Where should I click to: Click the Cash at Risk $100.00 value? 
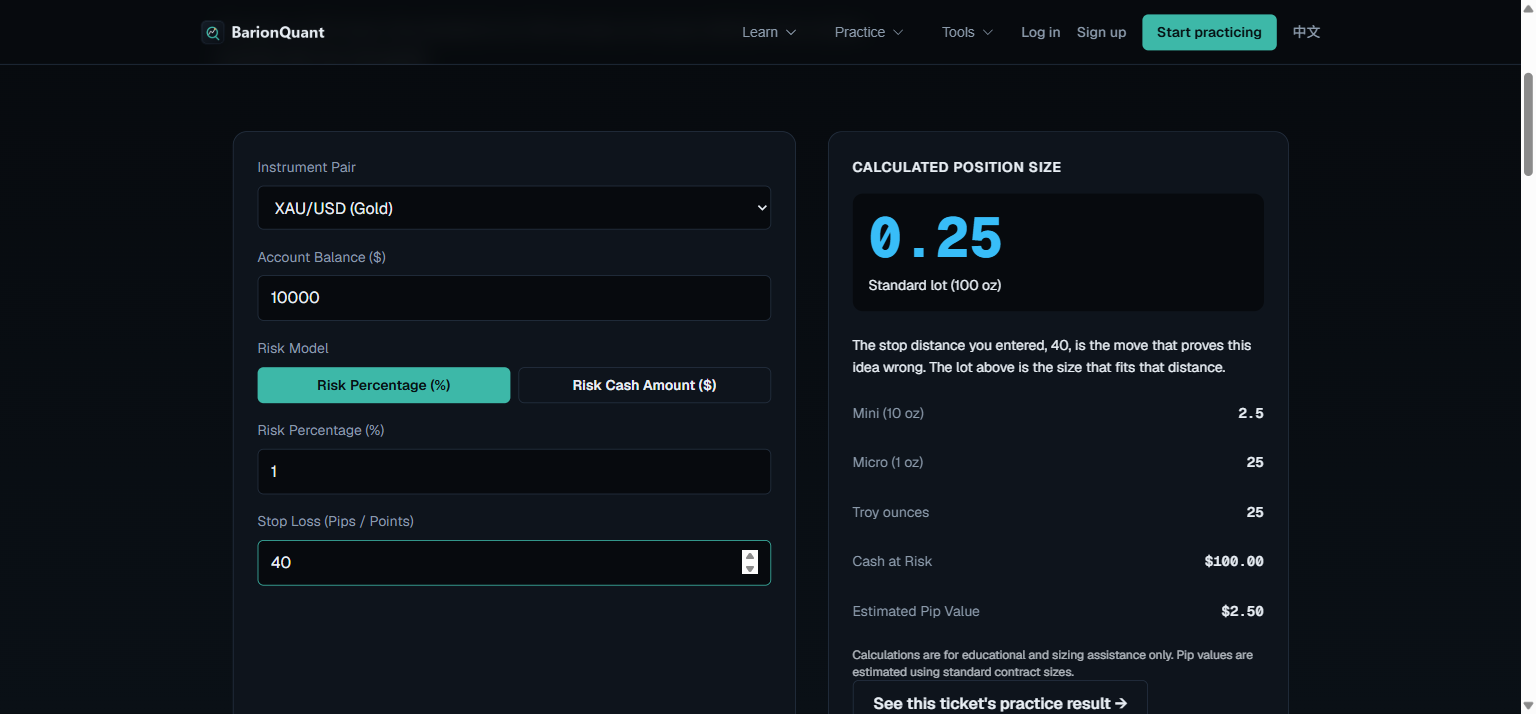click(1234, 561)
